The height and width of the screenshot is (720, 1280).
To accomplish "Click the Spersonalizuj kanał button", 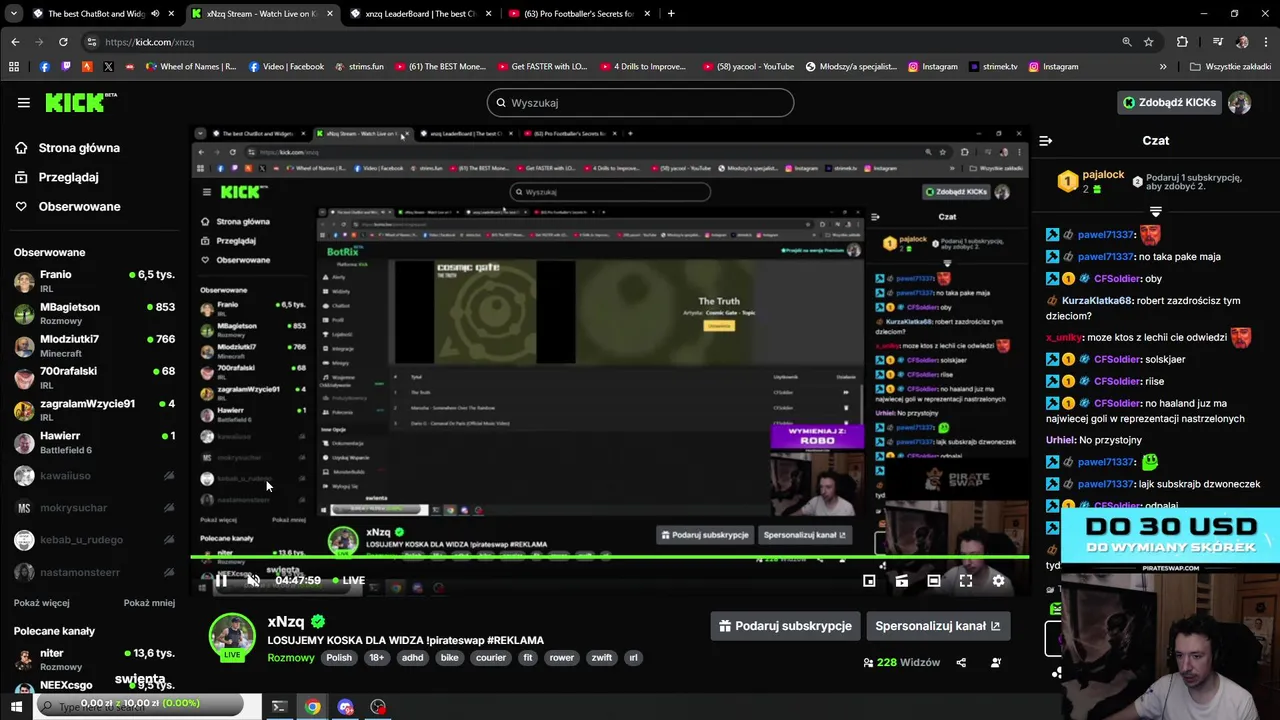I will (x=937, y=626).
